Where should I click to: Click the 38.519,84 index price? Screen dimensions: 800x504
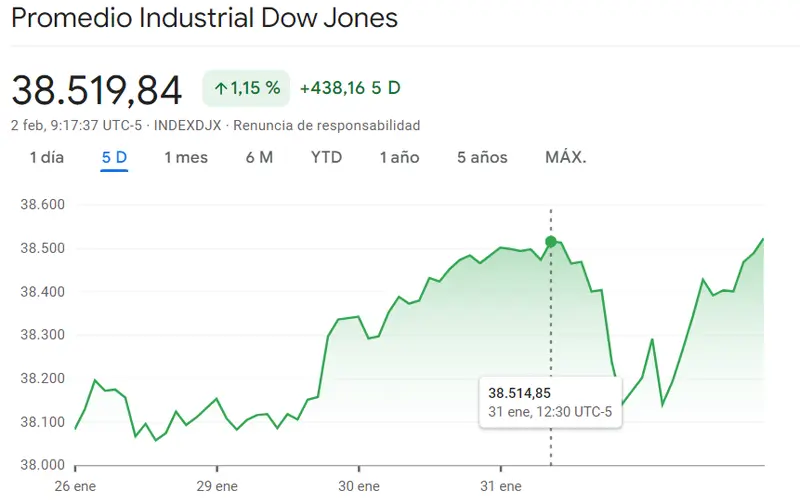click(97, 90)
